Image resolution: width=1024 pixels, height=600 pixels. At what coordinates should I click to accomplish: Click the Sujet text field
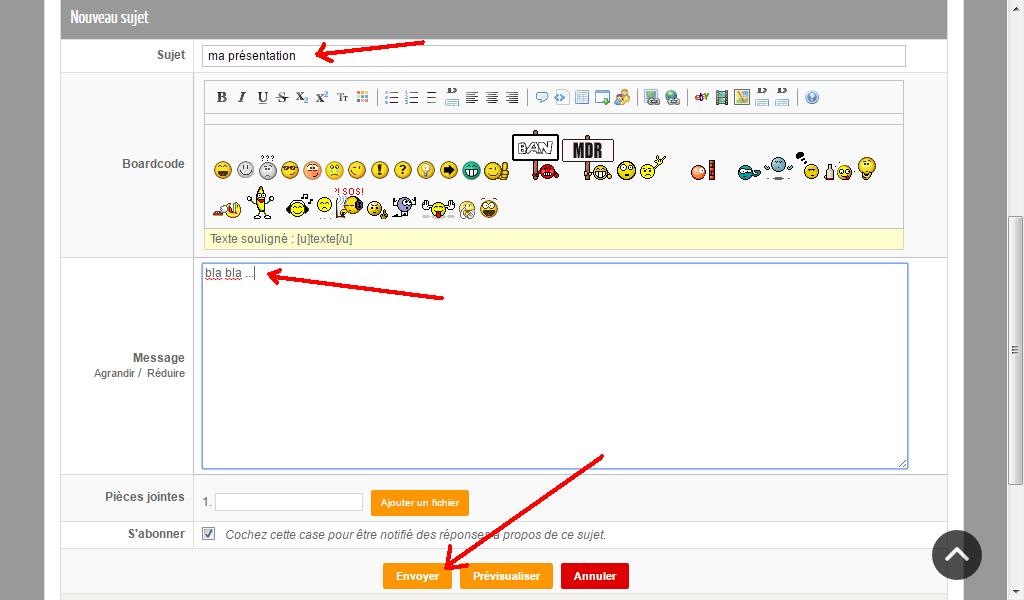point(554,56)
